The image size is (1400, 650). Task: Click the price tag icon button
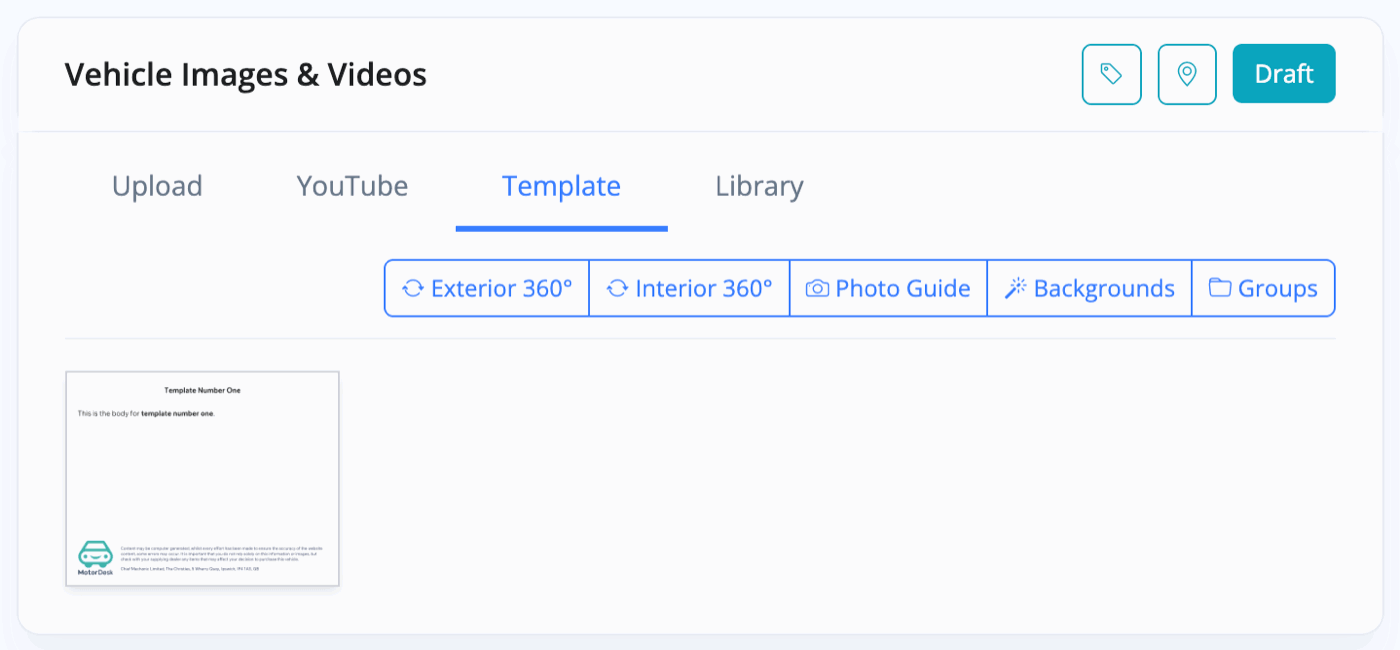[x=1111, y=74]
